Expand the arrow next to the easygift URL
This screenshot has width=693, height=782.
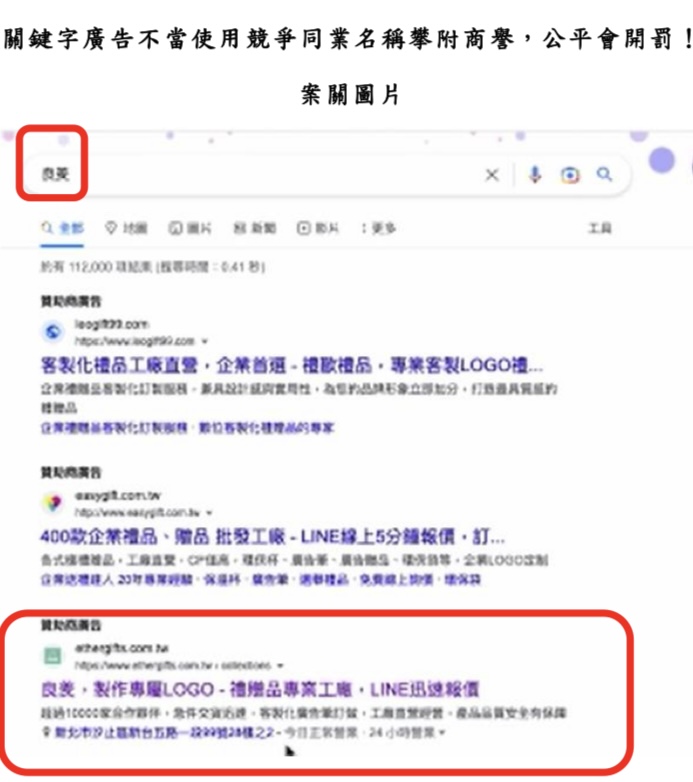tap(209, 513)
